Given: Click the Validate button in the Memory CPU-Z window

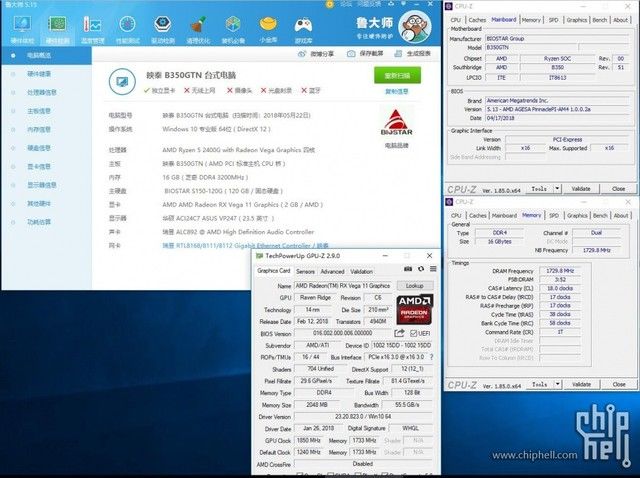Looking at the screenshot, I should [581, 384].
